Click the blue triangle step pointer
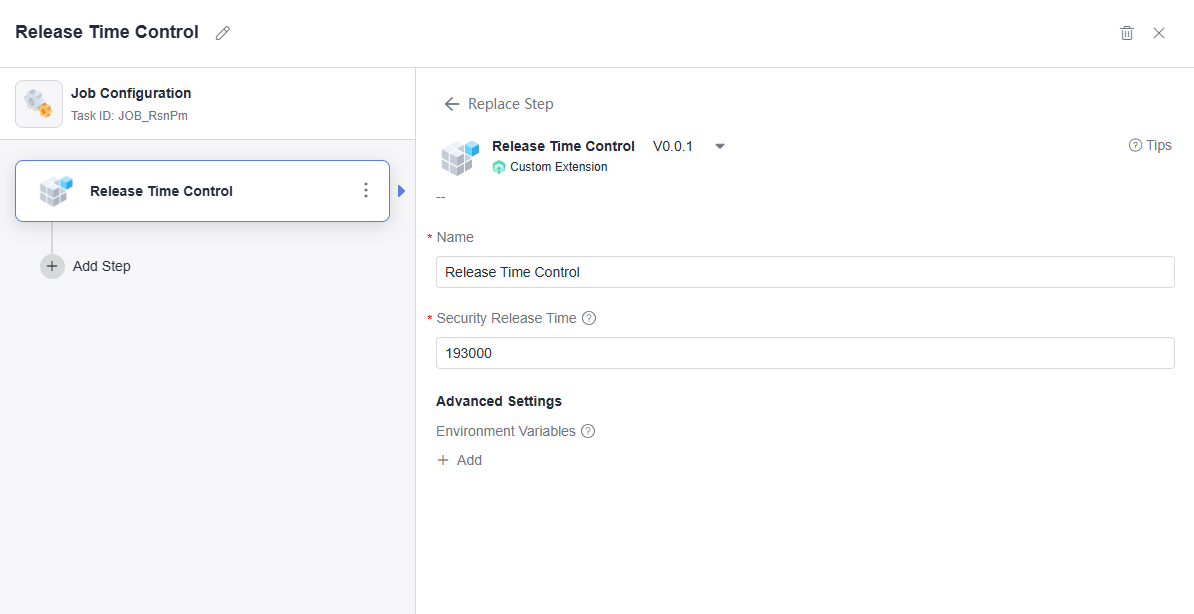This screenshot has height=614, width=1194. click(402, 191)
